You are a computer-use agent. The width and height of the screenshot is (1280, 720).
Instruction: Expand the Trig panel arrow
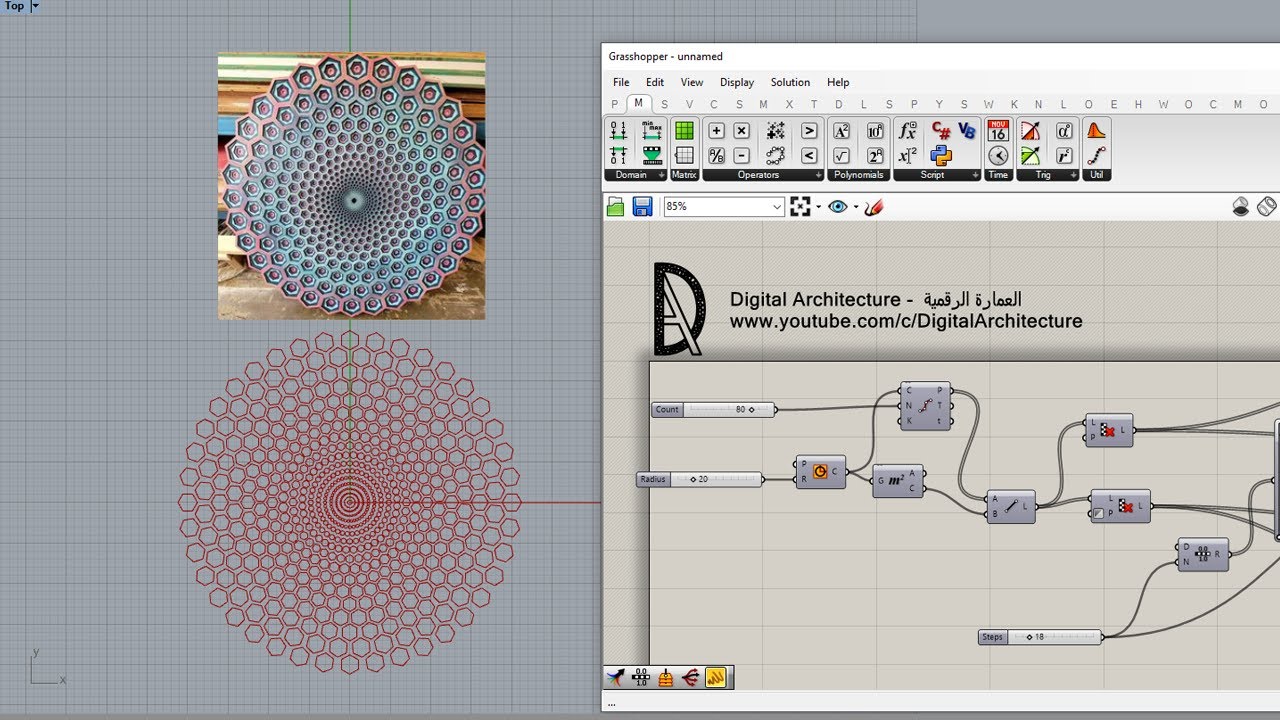(1074, 175)
